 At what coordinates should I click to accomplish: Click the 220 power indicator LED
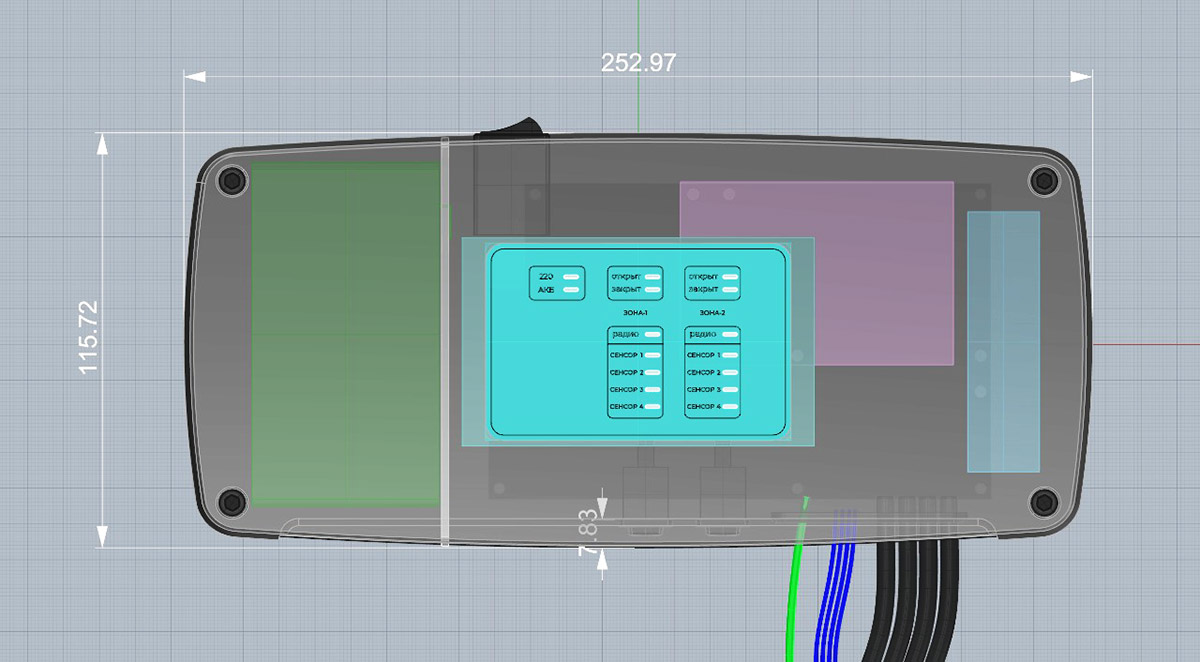572,276
